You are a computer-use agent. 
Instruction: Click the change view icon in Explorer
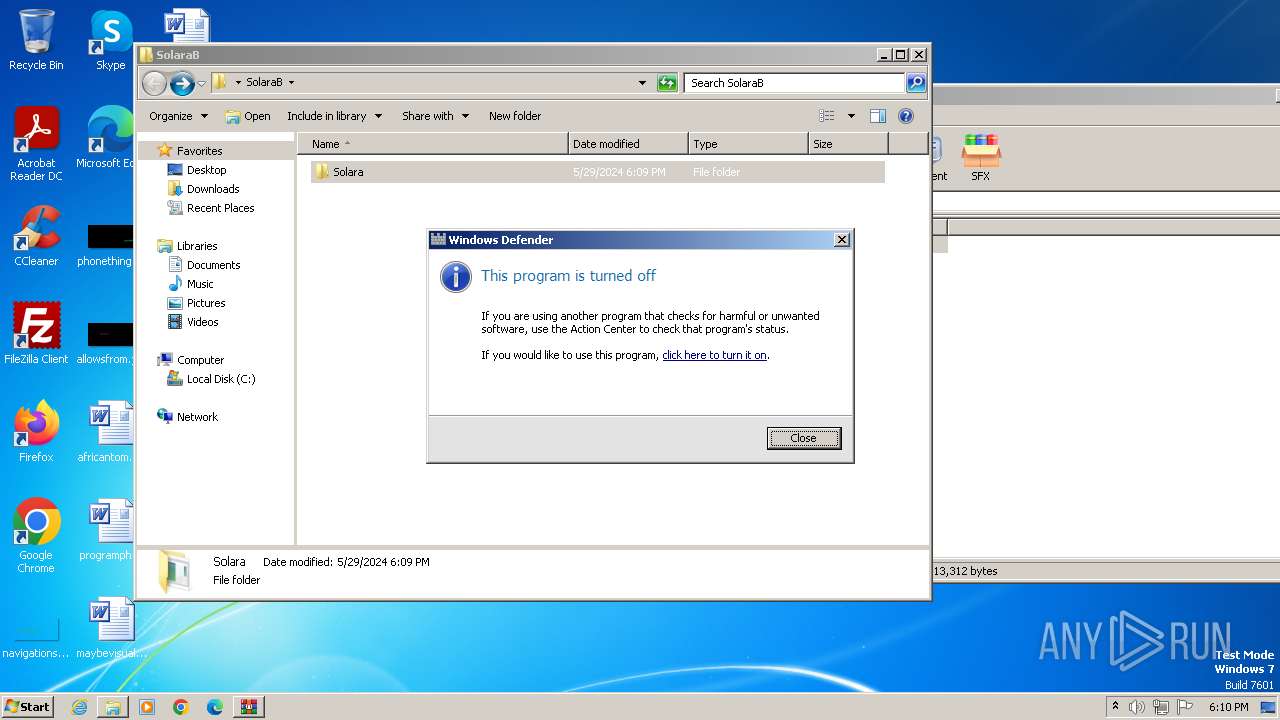827,116
